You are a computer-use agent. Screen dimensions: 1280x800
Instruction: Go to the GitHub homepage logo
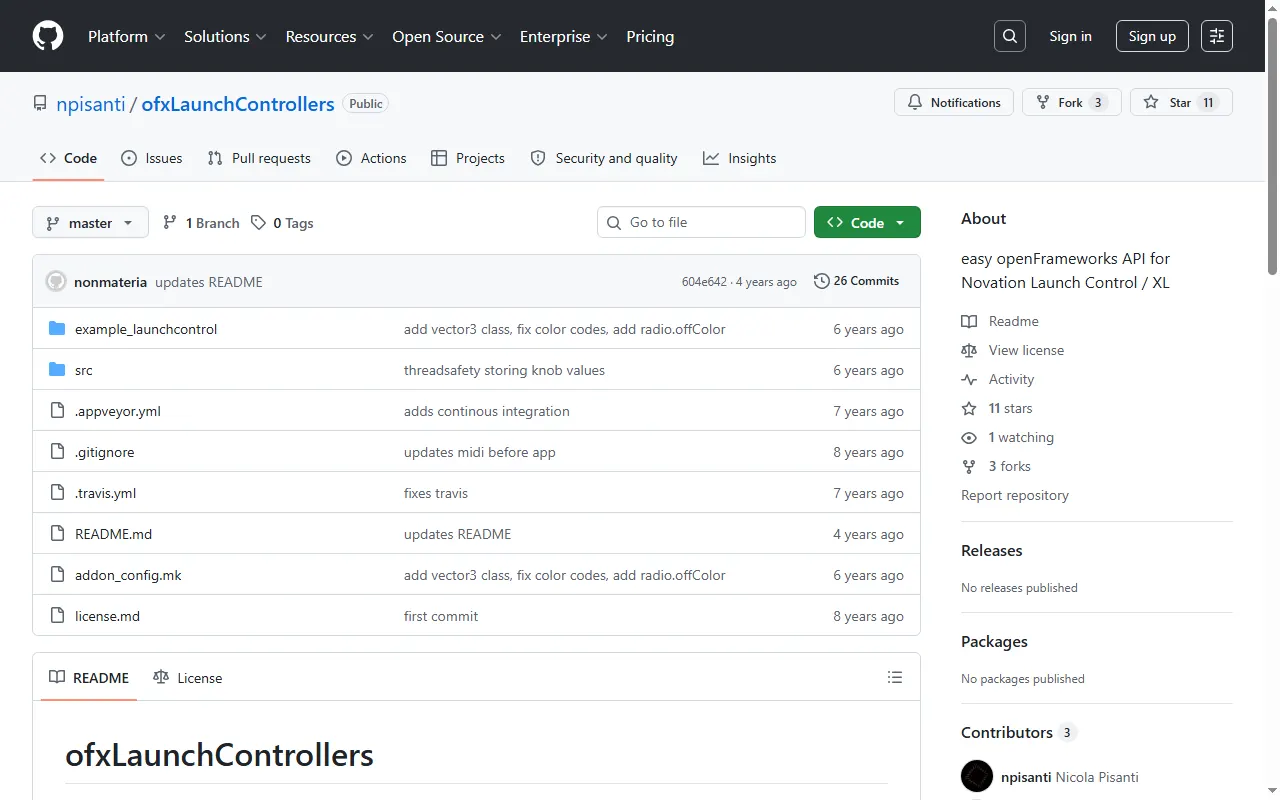click(48, 36)
